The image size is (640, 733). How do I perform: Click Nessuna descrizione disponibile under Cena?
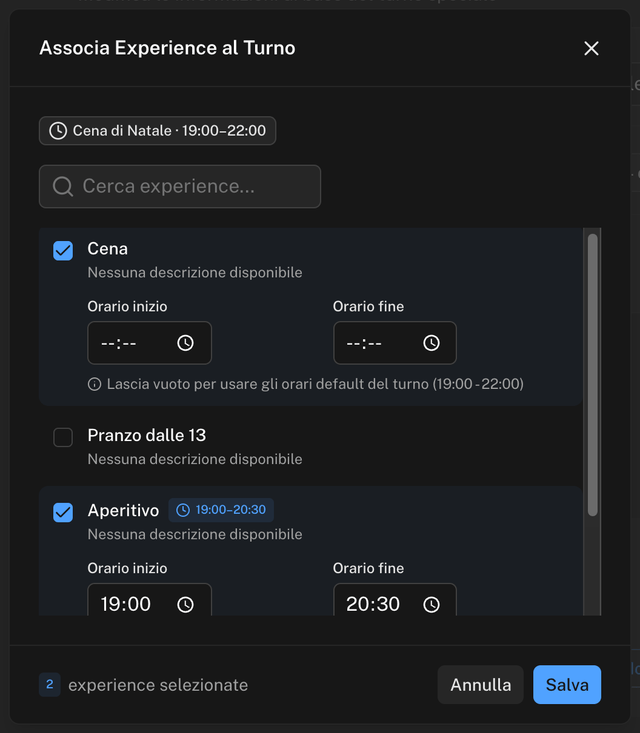pos(195,273)
